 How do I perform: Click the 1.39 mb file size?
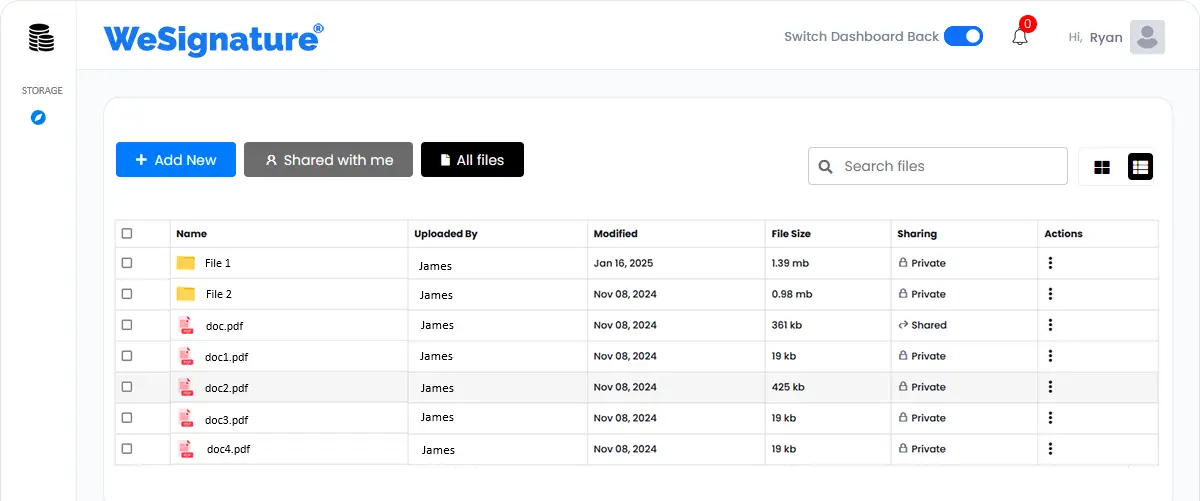[792, 263]
